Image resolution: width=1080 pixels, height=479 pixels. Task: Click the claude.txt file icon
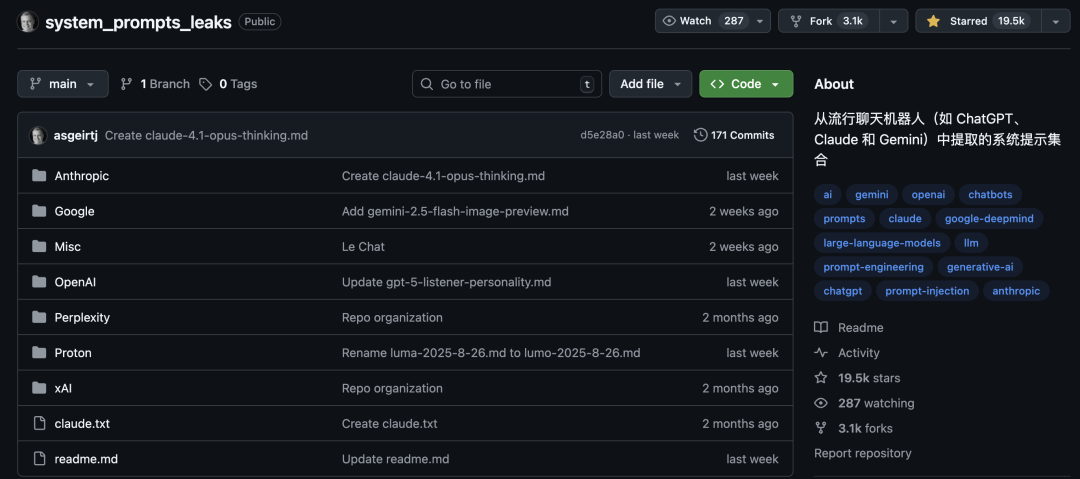pyautogui.click(x=39, y=423)
